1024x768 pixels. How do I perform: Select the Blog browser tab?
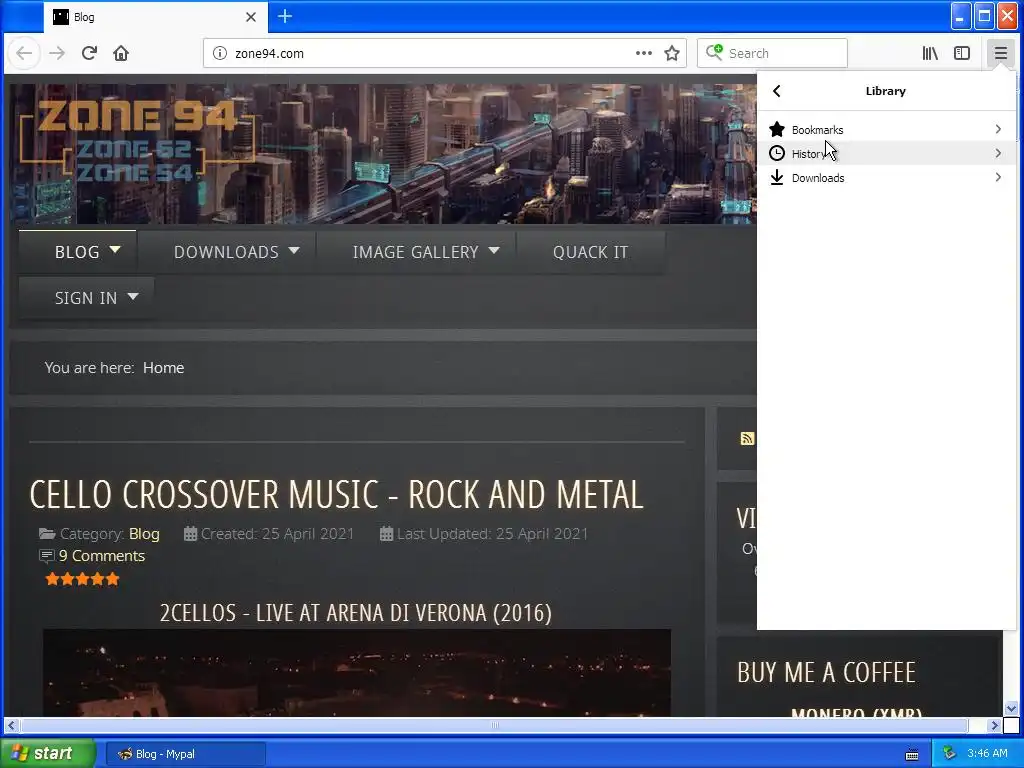click(x=157, y=17)
